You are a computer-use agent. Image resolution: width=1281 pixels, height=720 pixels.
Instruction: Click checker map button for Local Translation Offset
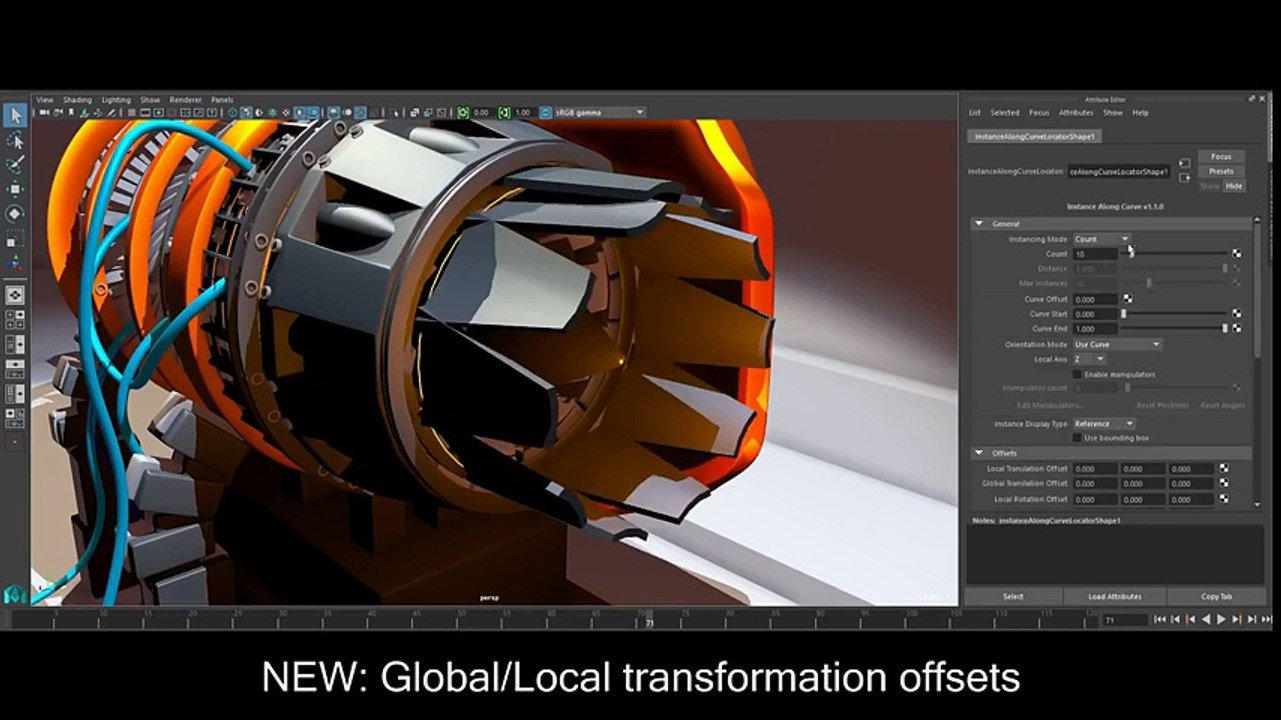[1224, 468]
